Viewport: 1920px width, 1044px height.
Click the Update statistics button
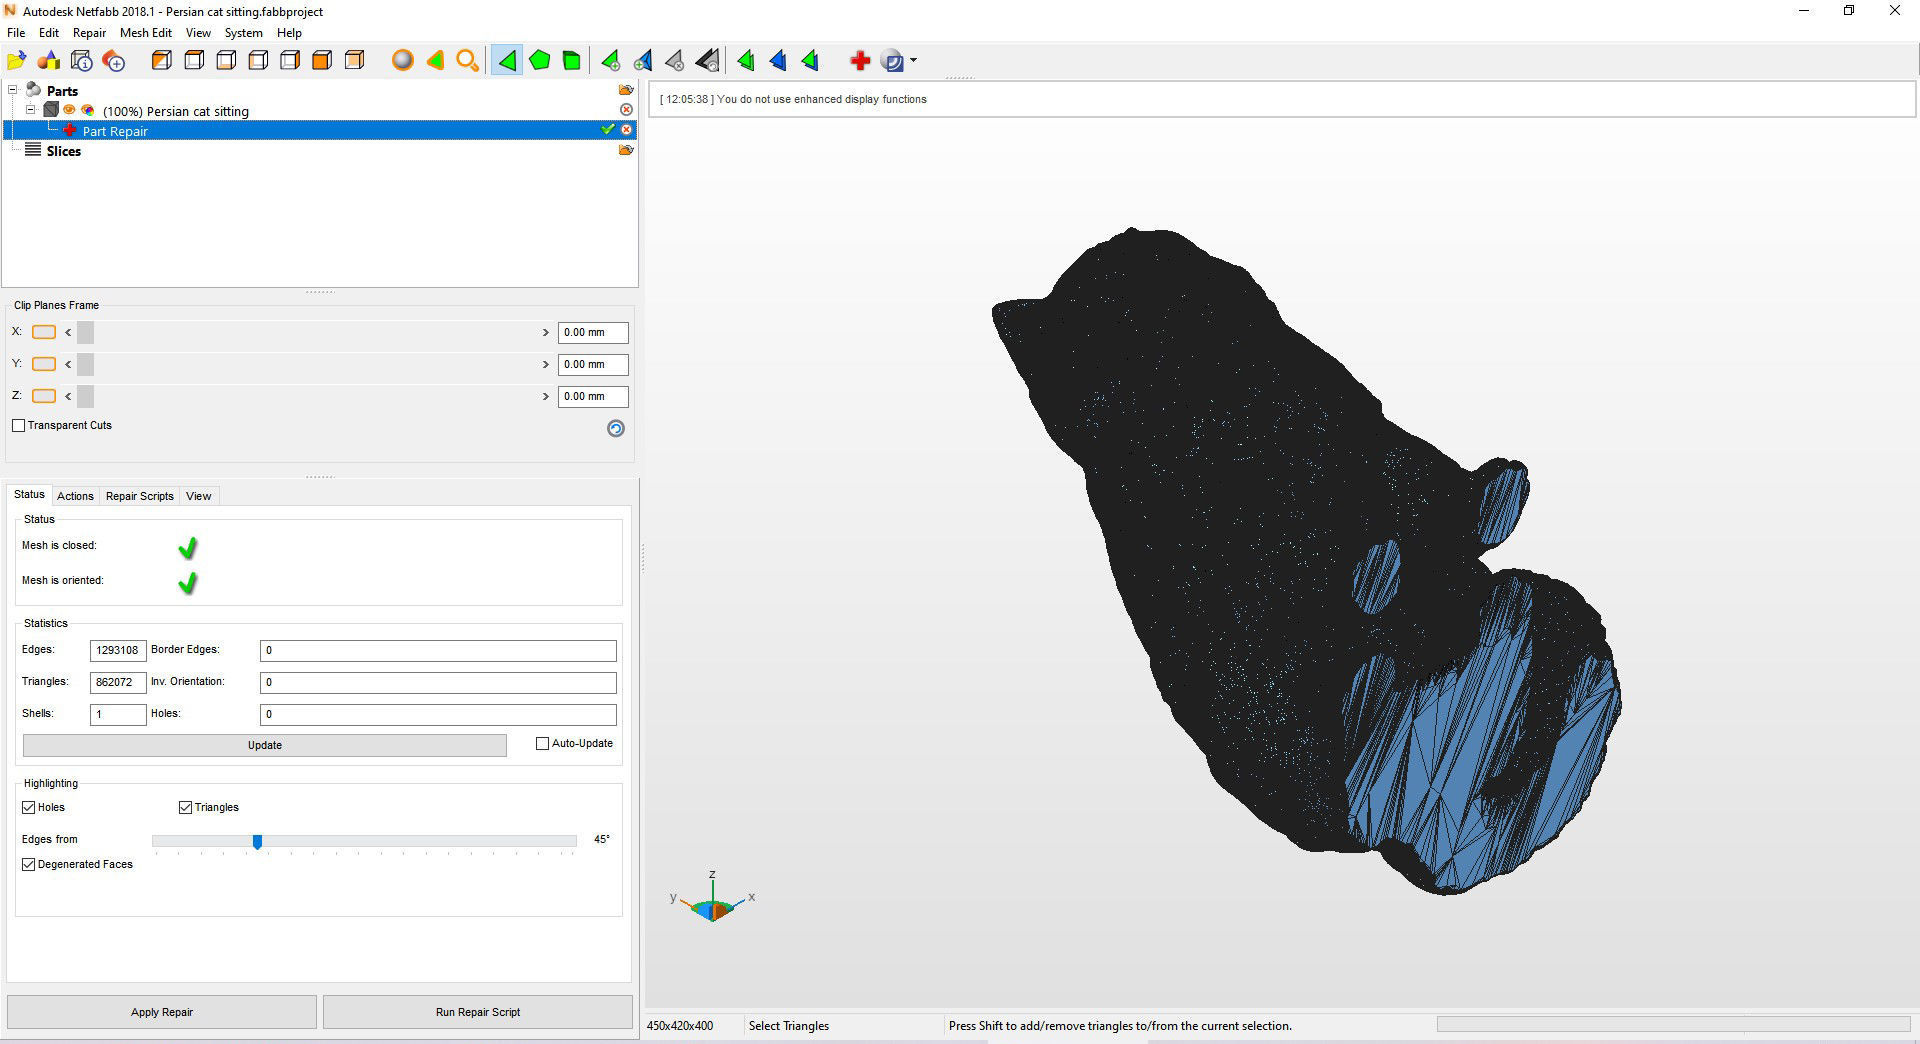[x=265, y=745]
